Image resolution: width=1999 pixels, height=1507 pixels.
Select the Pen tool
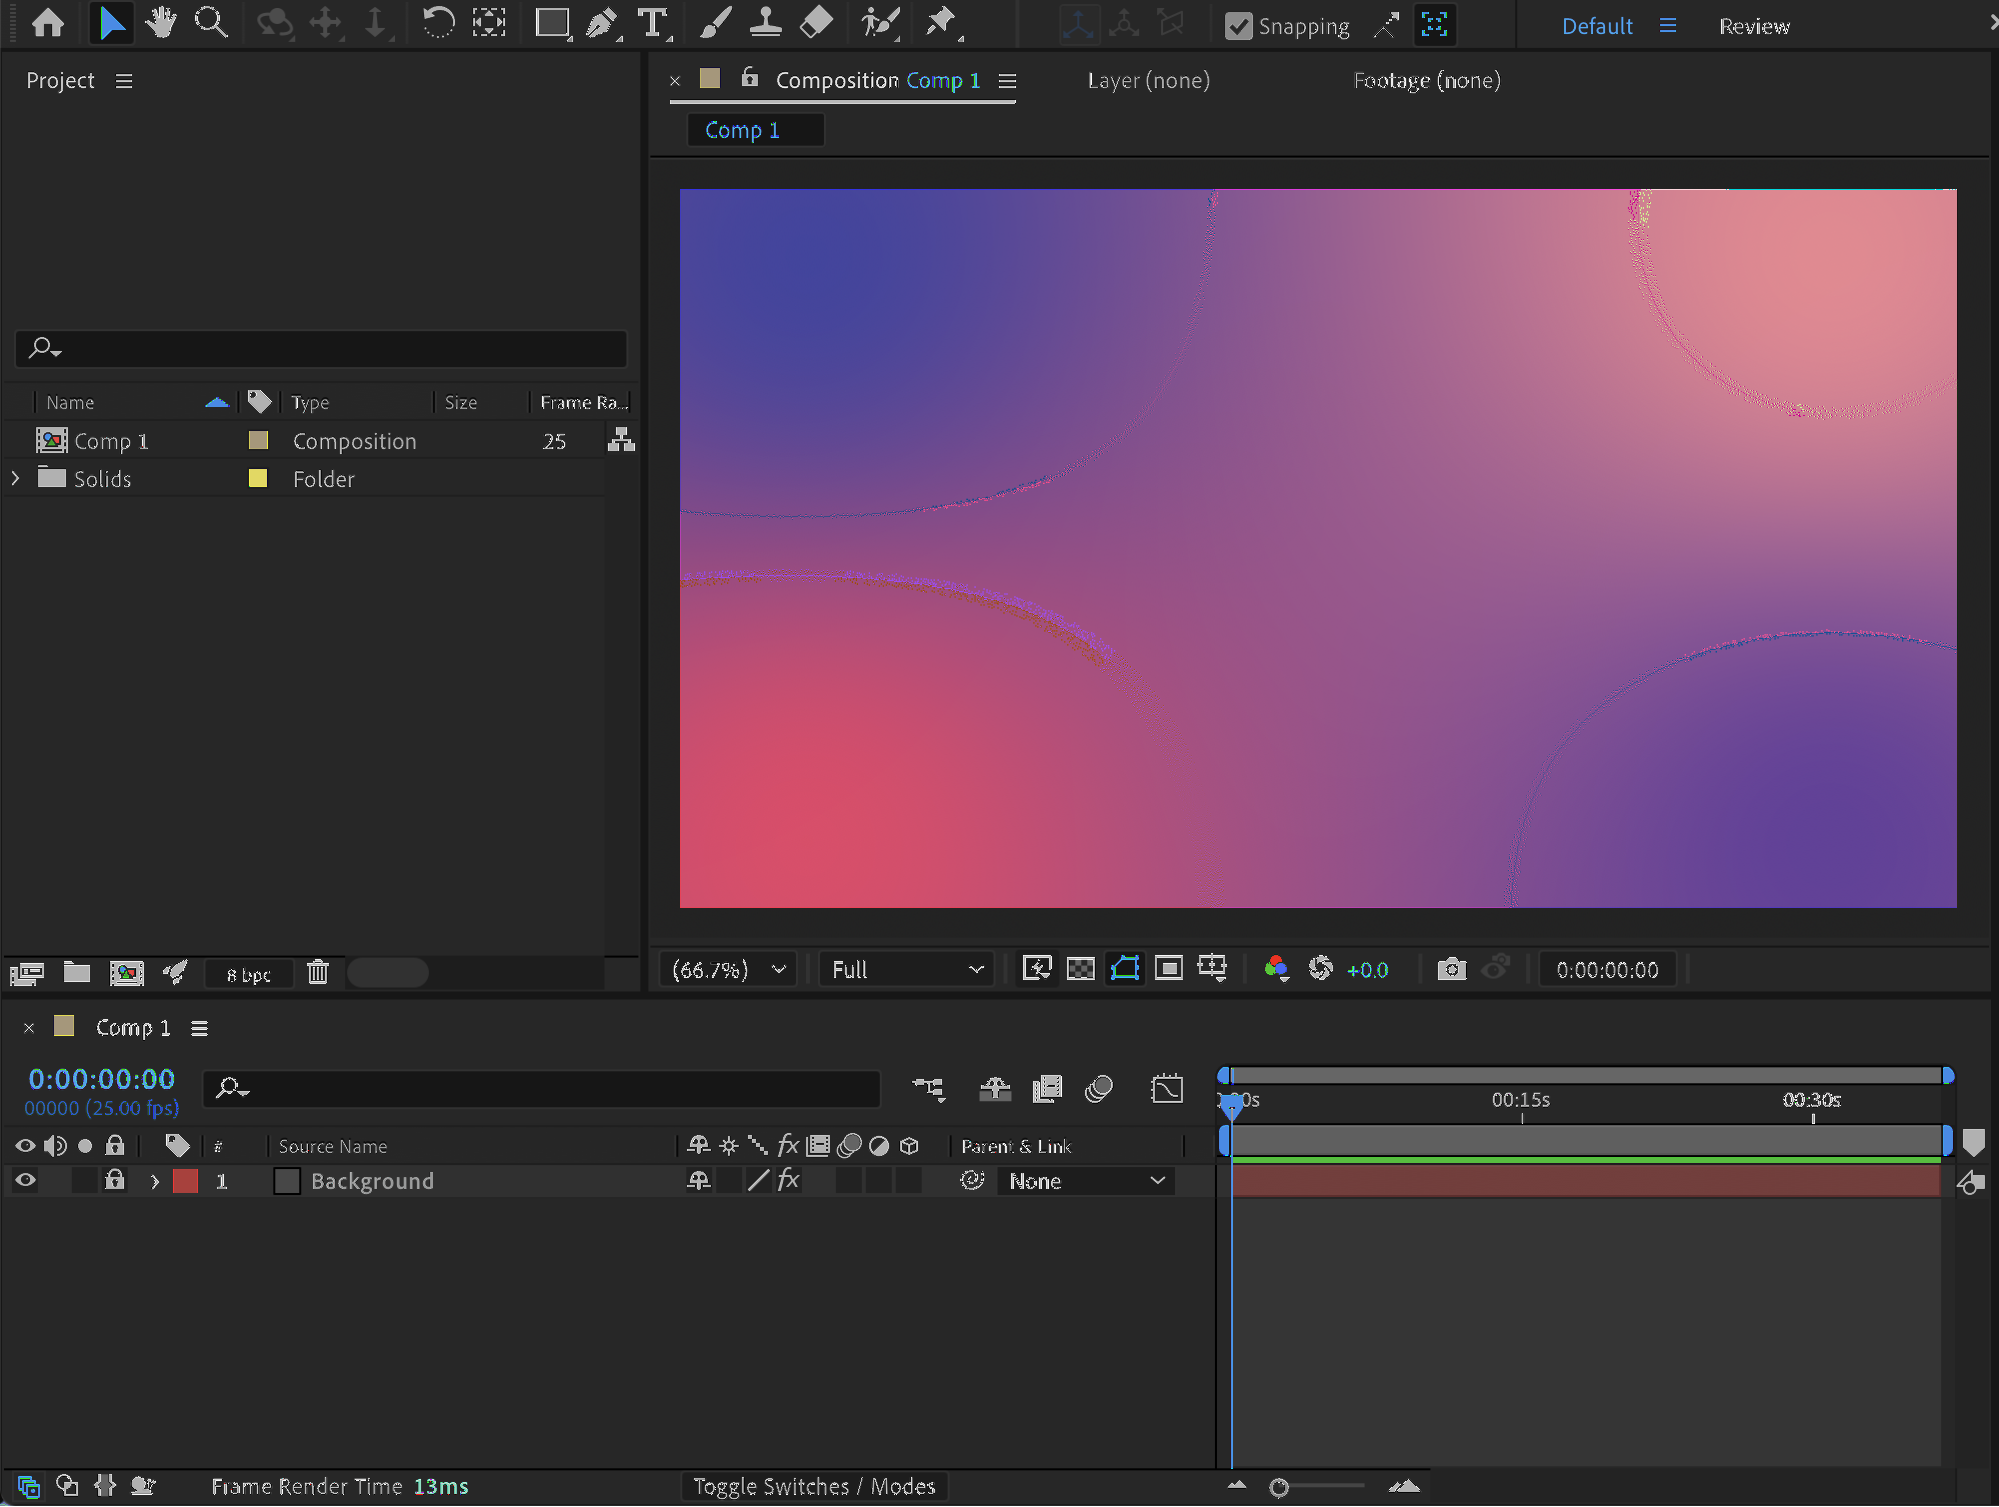601,22
